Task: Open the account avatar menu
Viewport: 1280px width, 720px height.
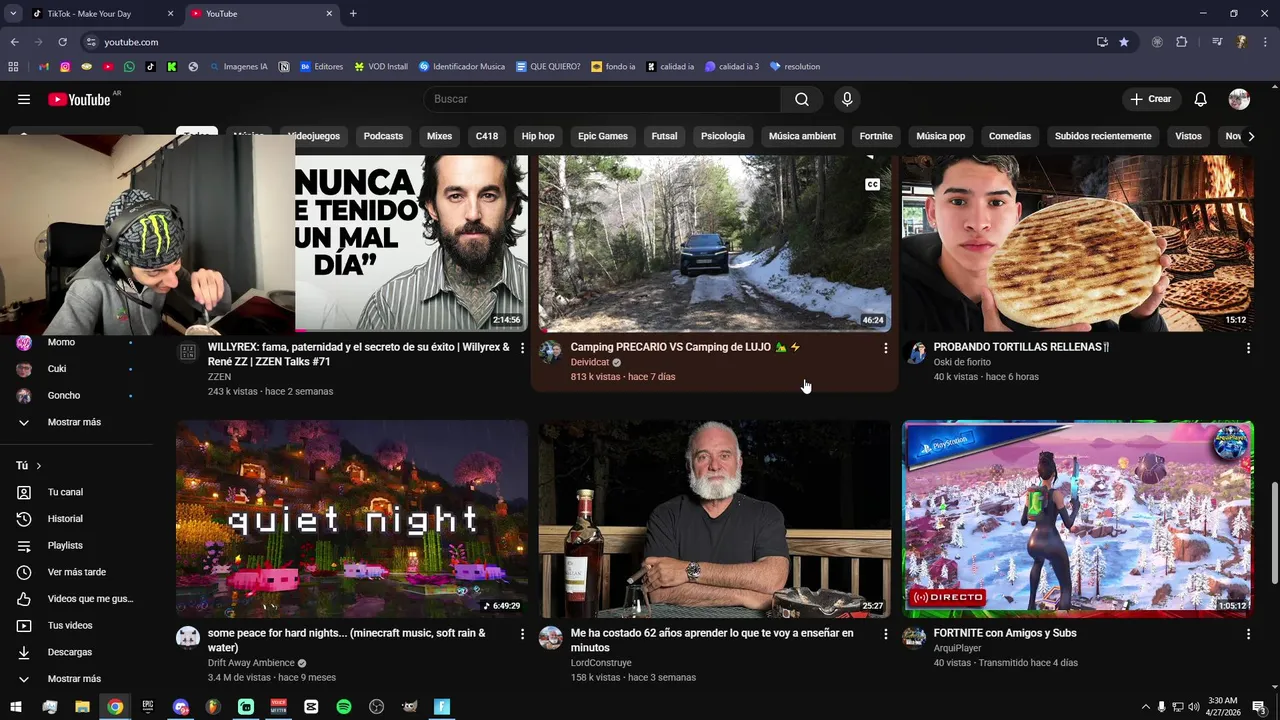Action: [x=1239, y=99]
